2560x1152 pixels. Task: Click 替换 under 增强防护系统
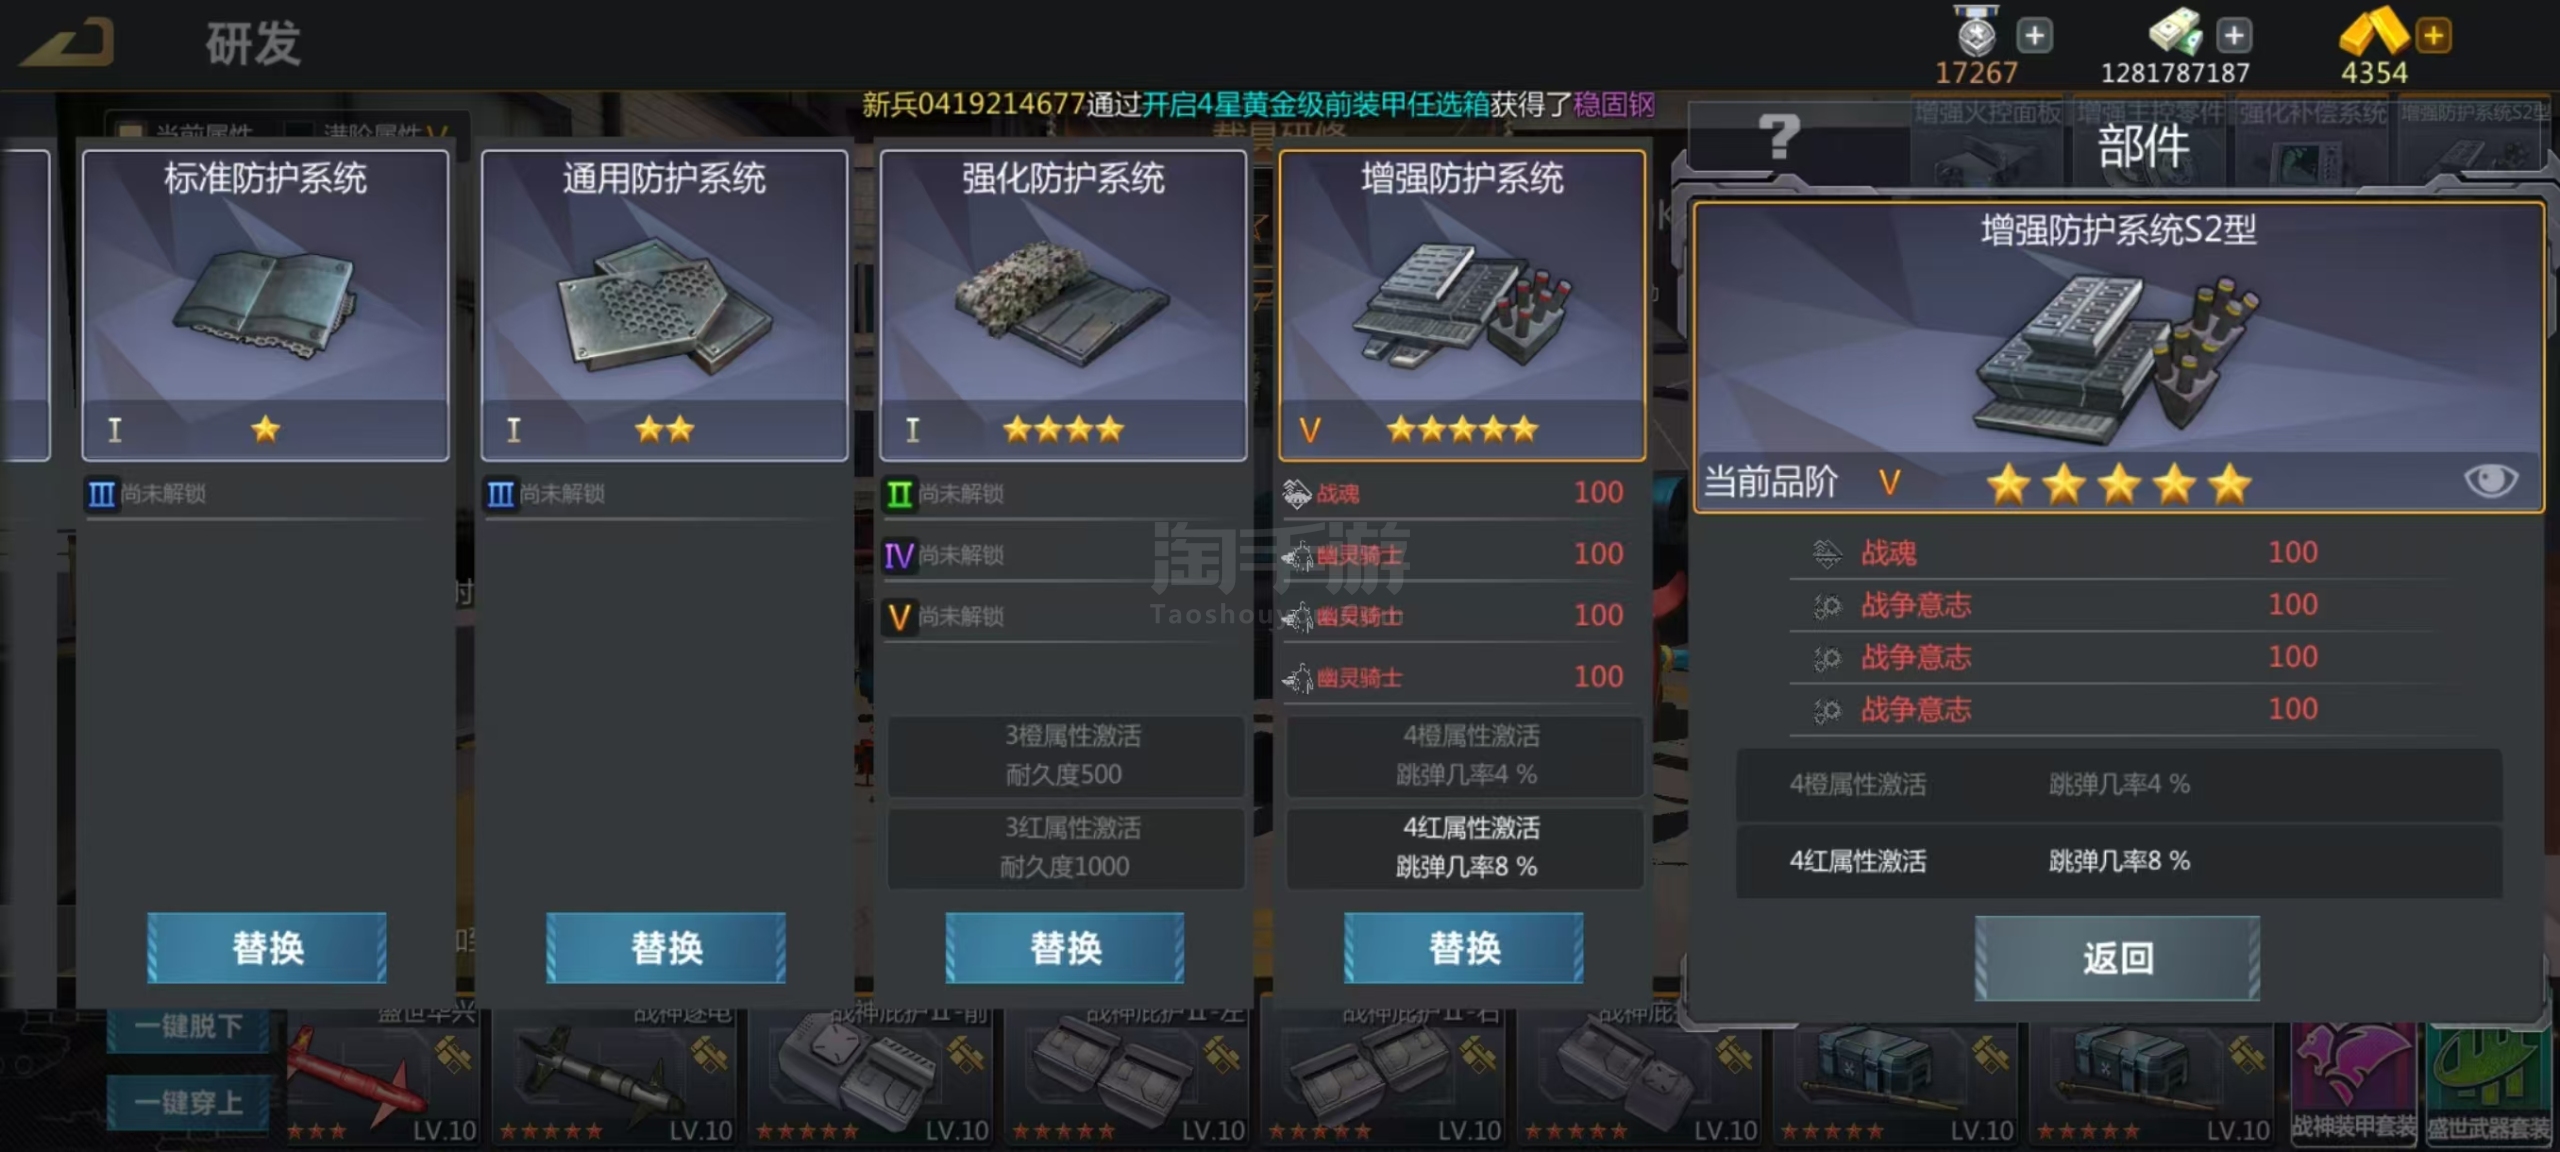(1463, 947)
